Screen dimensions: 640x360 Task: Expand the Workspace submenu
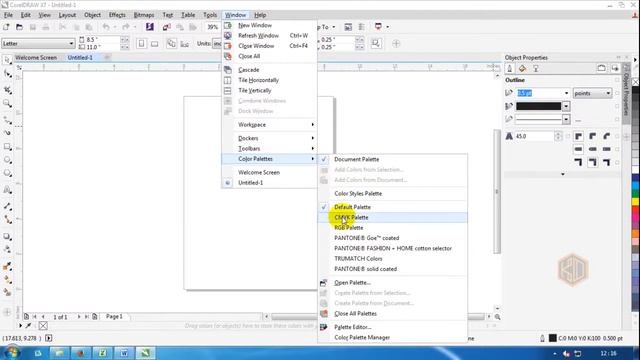click(269, 124)
